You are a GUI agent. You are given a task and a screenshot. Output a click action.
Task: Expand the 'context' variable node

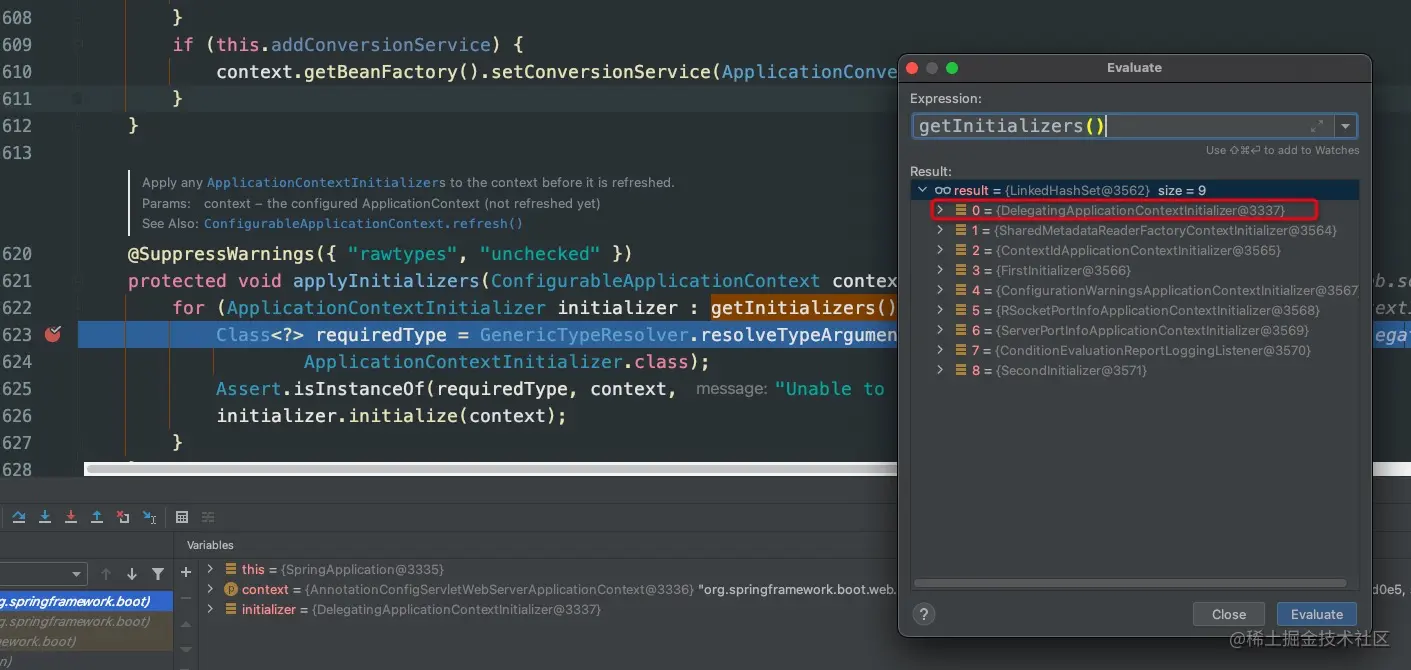210,589
